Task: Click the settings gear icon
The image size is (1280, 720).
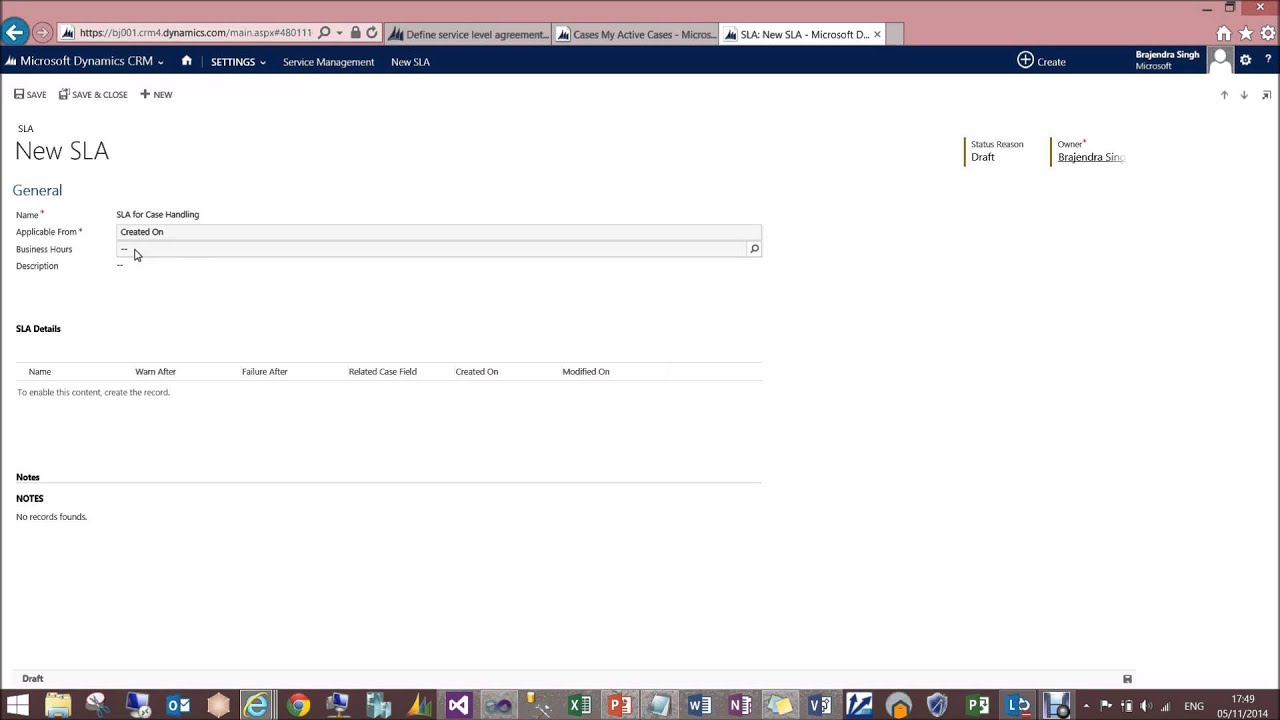Action: click(x=1245, y=61)
